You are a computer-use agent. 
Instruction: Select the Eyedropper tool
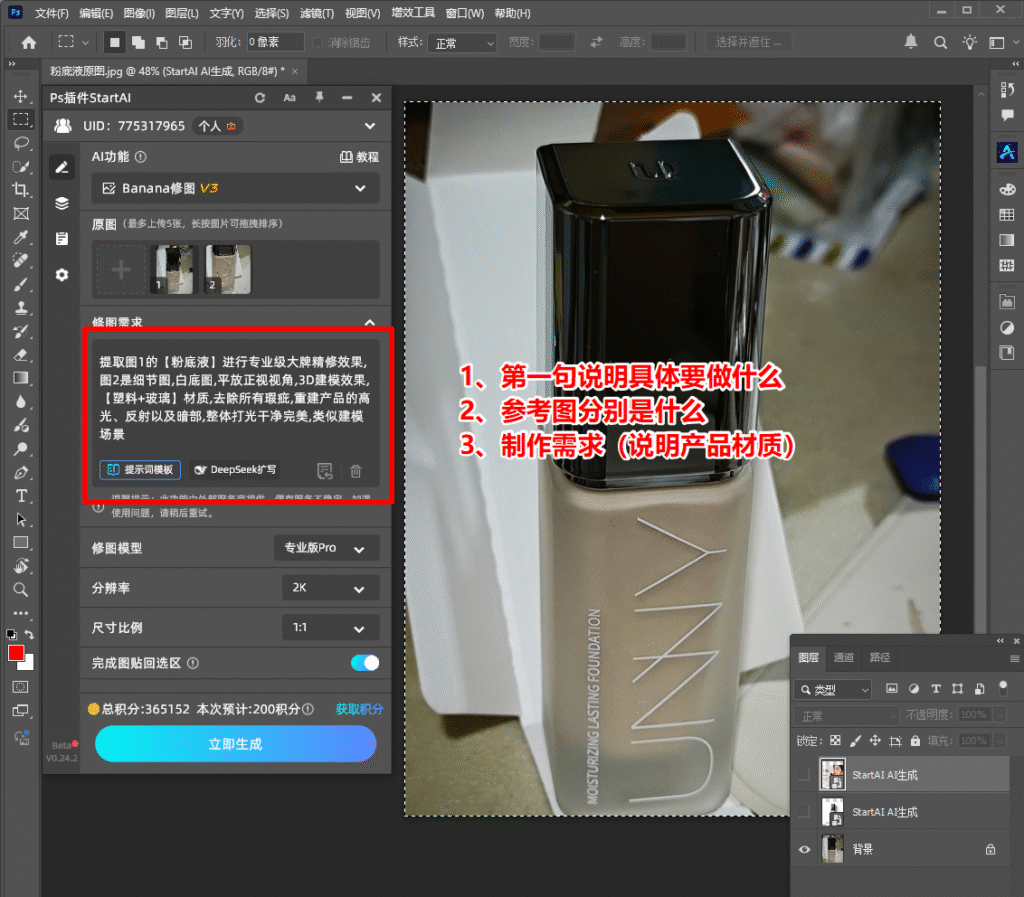pyautogui.click(x=20, y=237)
